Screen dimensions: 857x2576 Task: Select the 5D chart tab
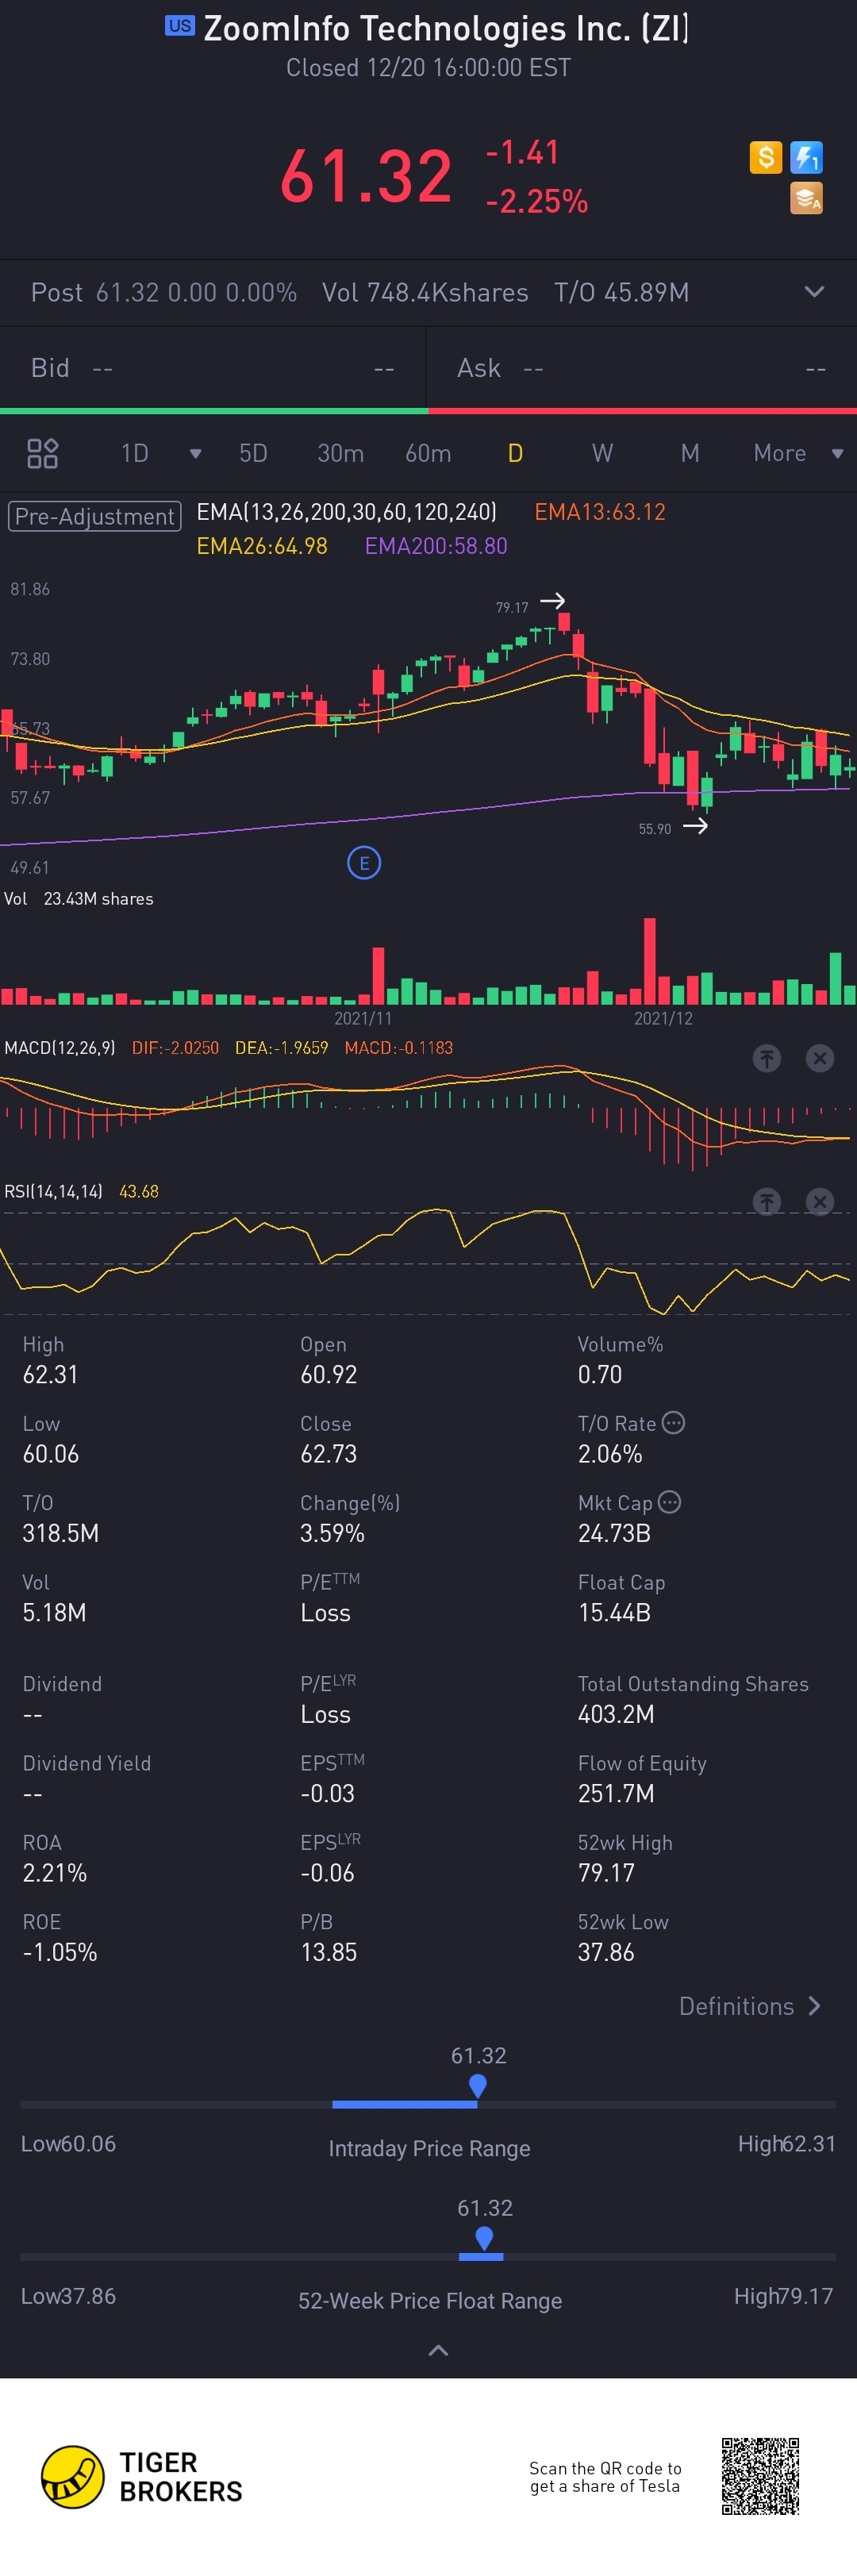[253, 453]
